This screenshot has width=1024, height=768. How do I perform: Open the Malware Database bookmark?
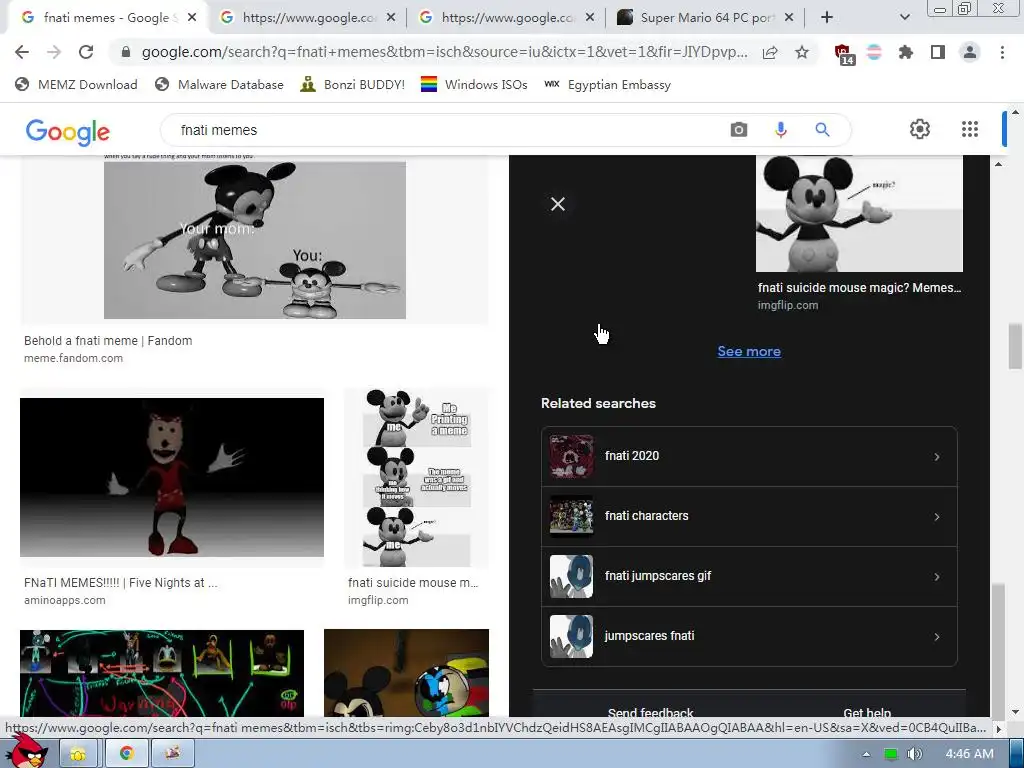pyautogui.click(x=219, y=85)
